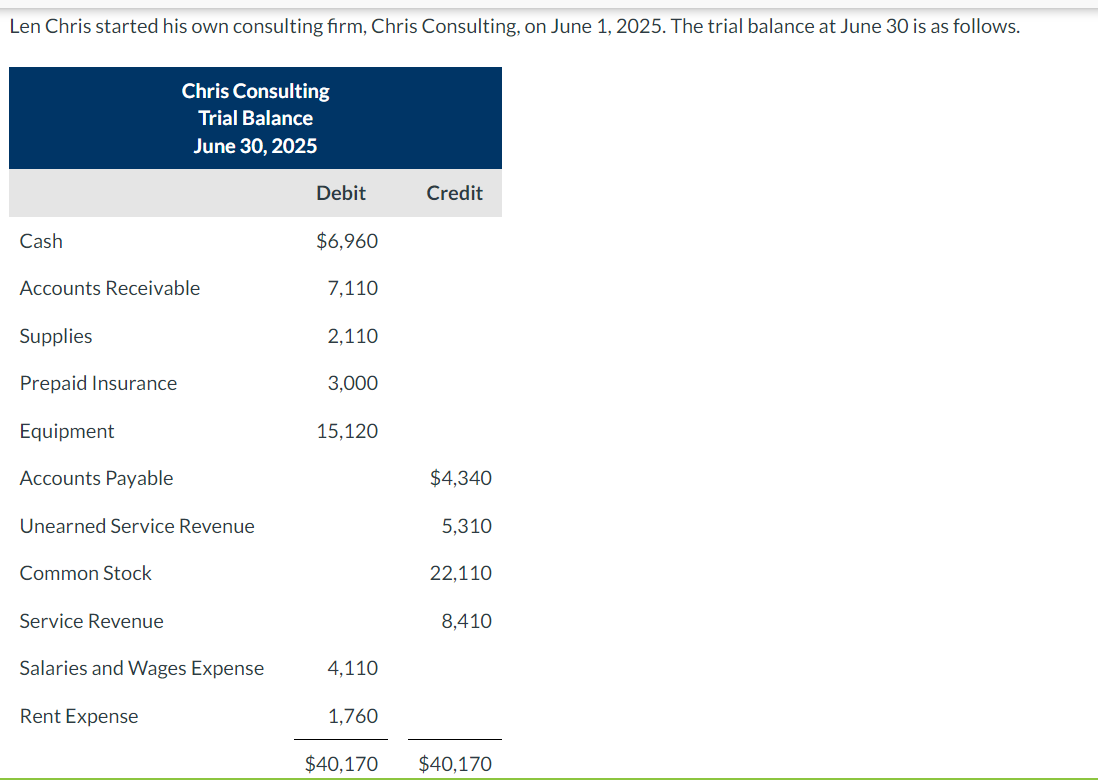Click the Debit column header

click(x=341, y=192)
